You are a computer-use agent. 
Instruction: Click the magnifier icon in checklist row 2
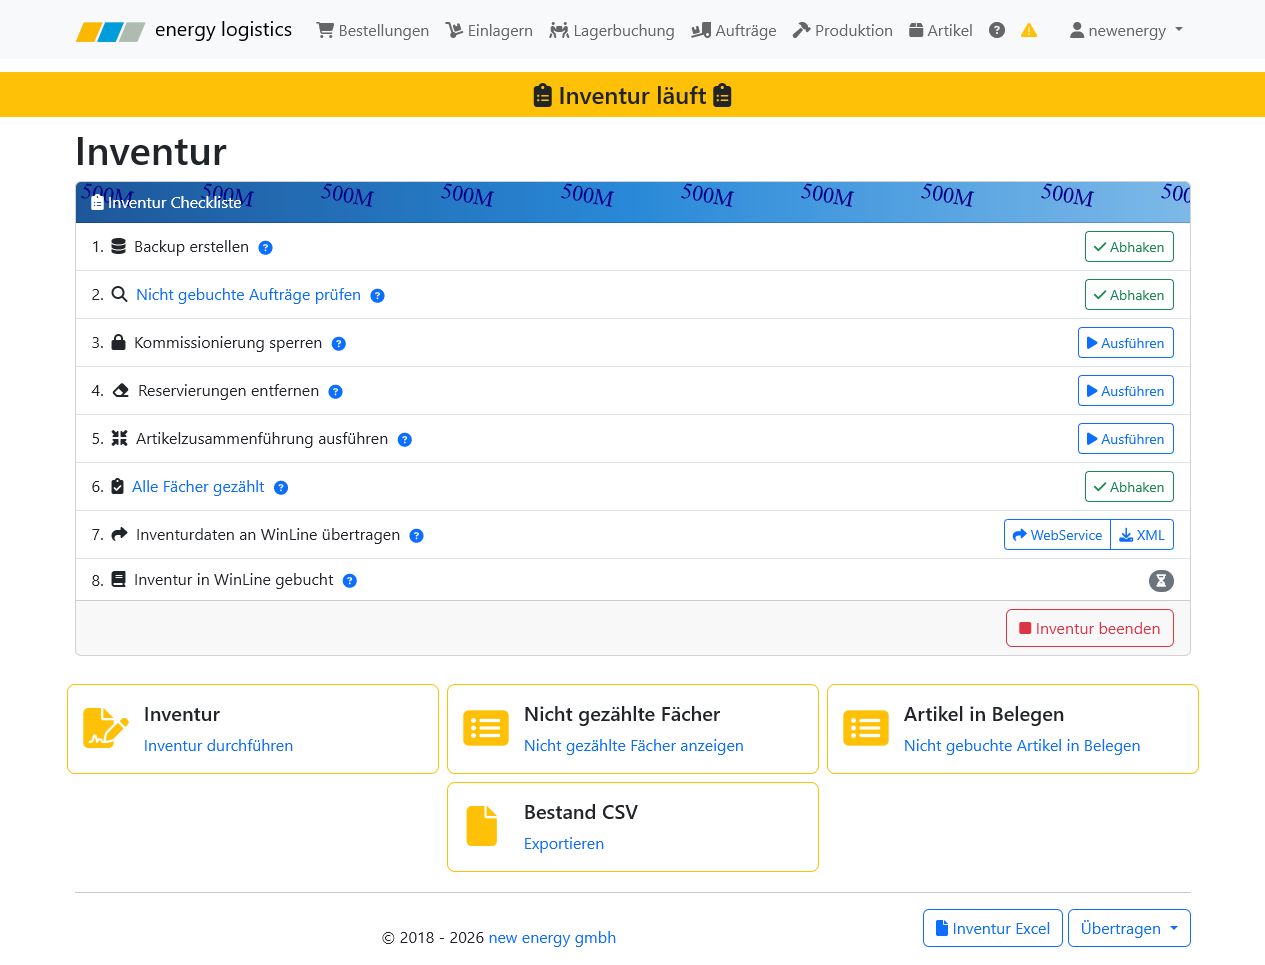tap(119, 294)
